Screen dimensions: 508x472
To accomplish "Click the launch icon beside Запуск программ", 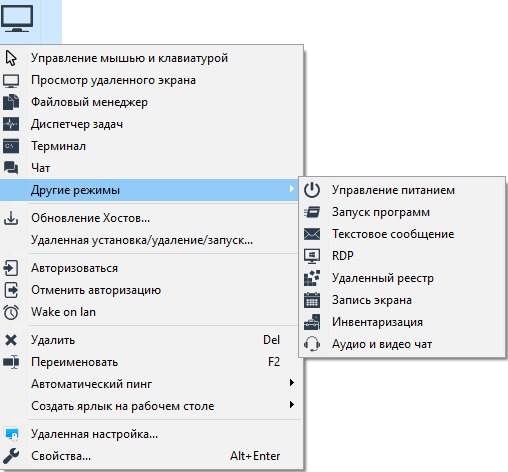I will [312, 212].
